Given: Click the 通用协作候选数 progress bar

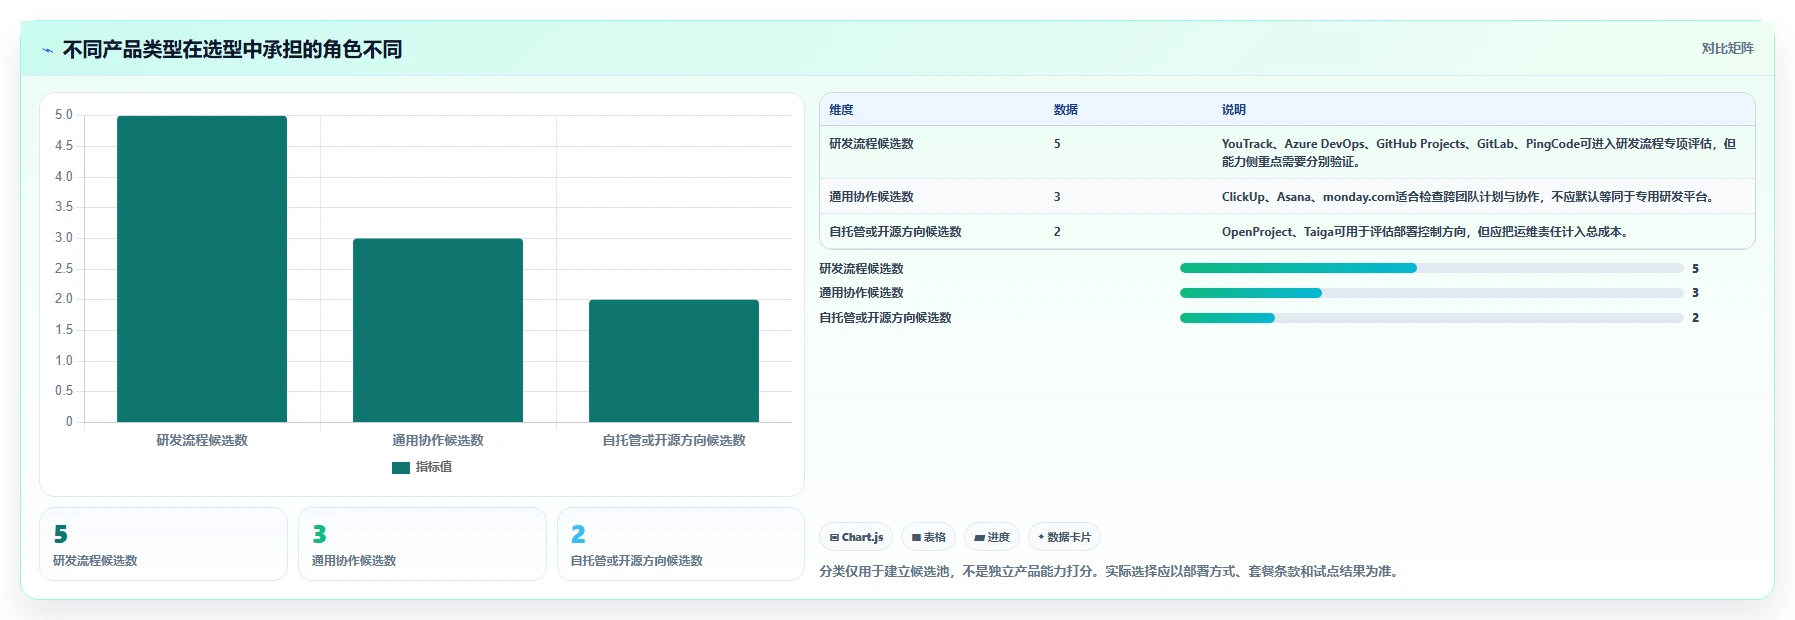Looking at the screenshot, I should point(1431,293).
